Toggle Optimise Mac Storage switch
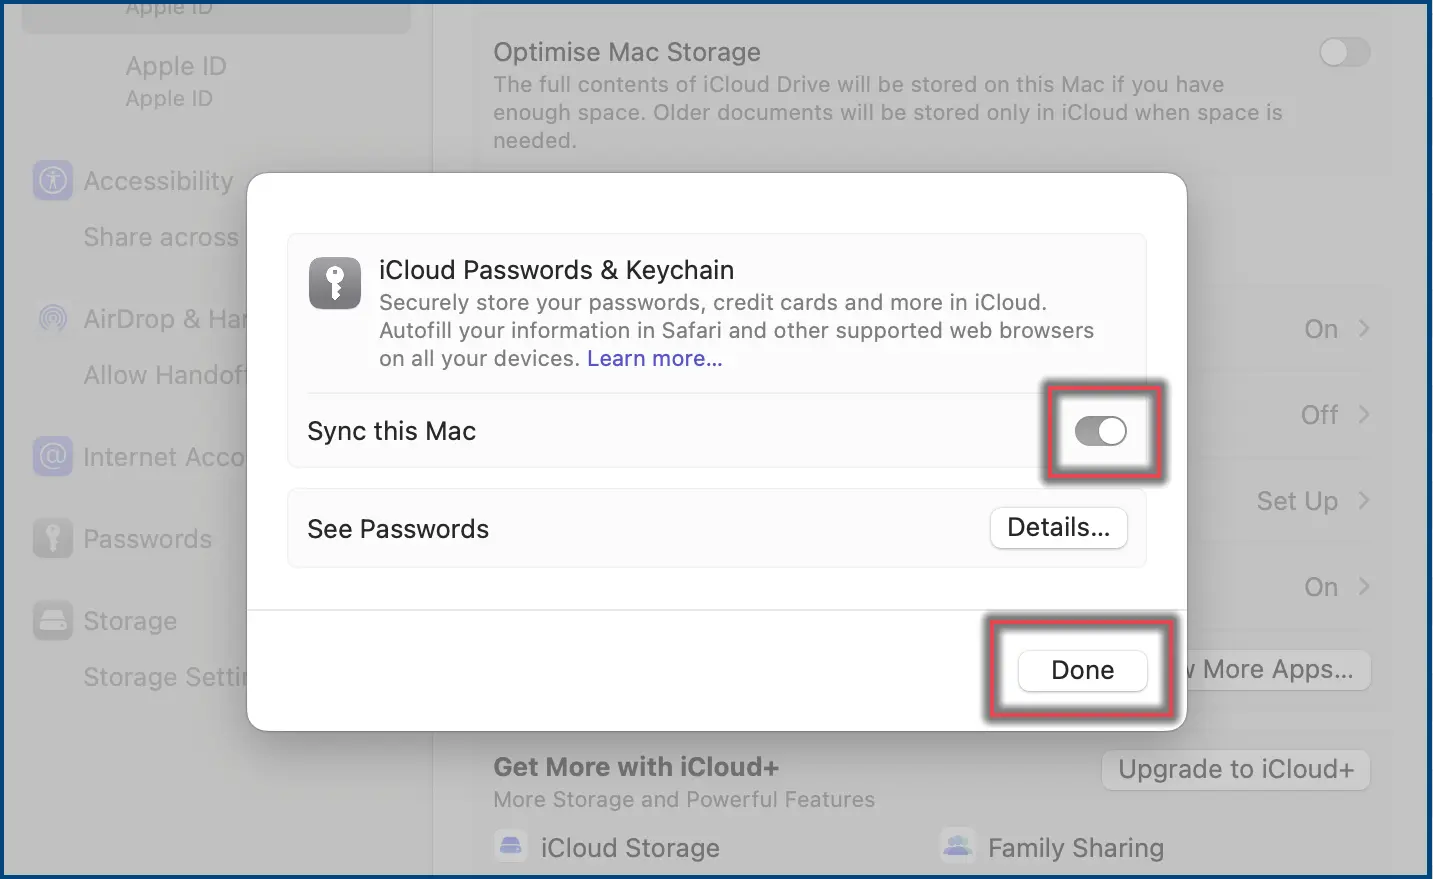 [x=1344, y=52]
